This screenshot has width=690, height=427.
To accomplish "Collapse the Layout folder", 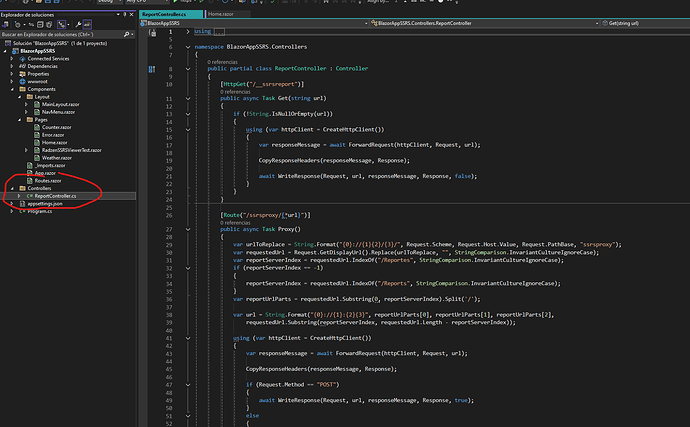I will point(19,97).
